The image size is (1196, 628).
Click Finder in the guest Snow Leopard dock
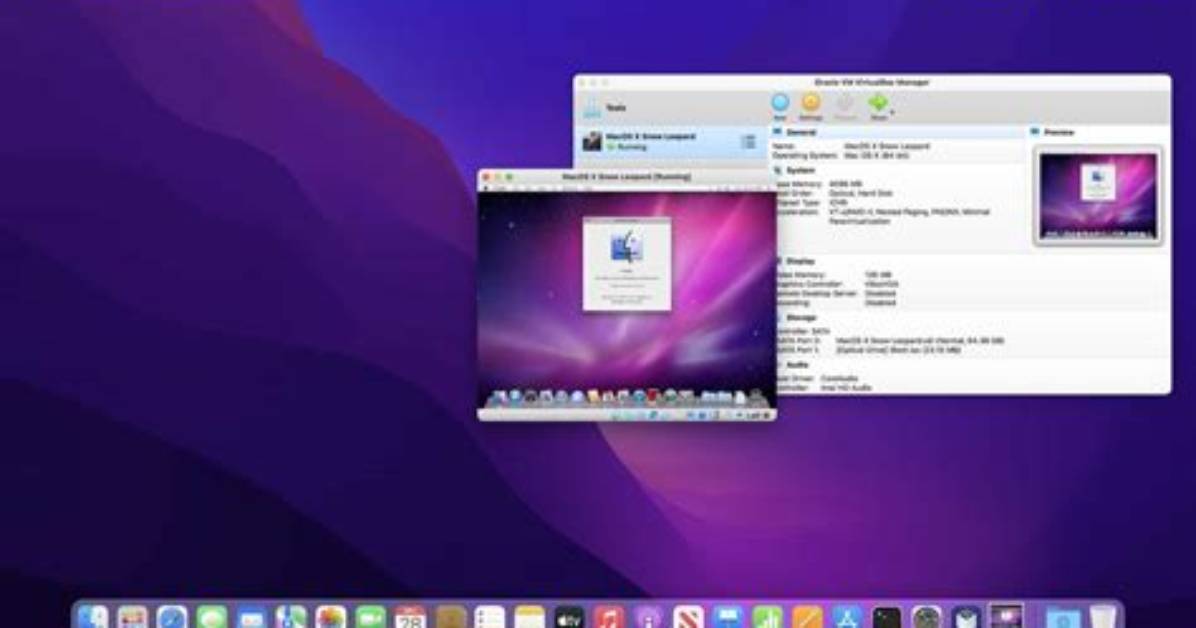(499, 398)
